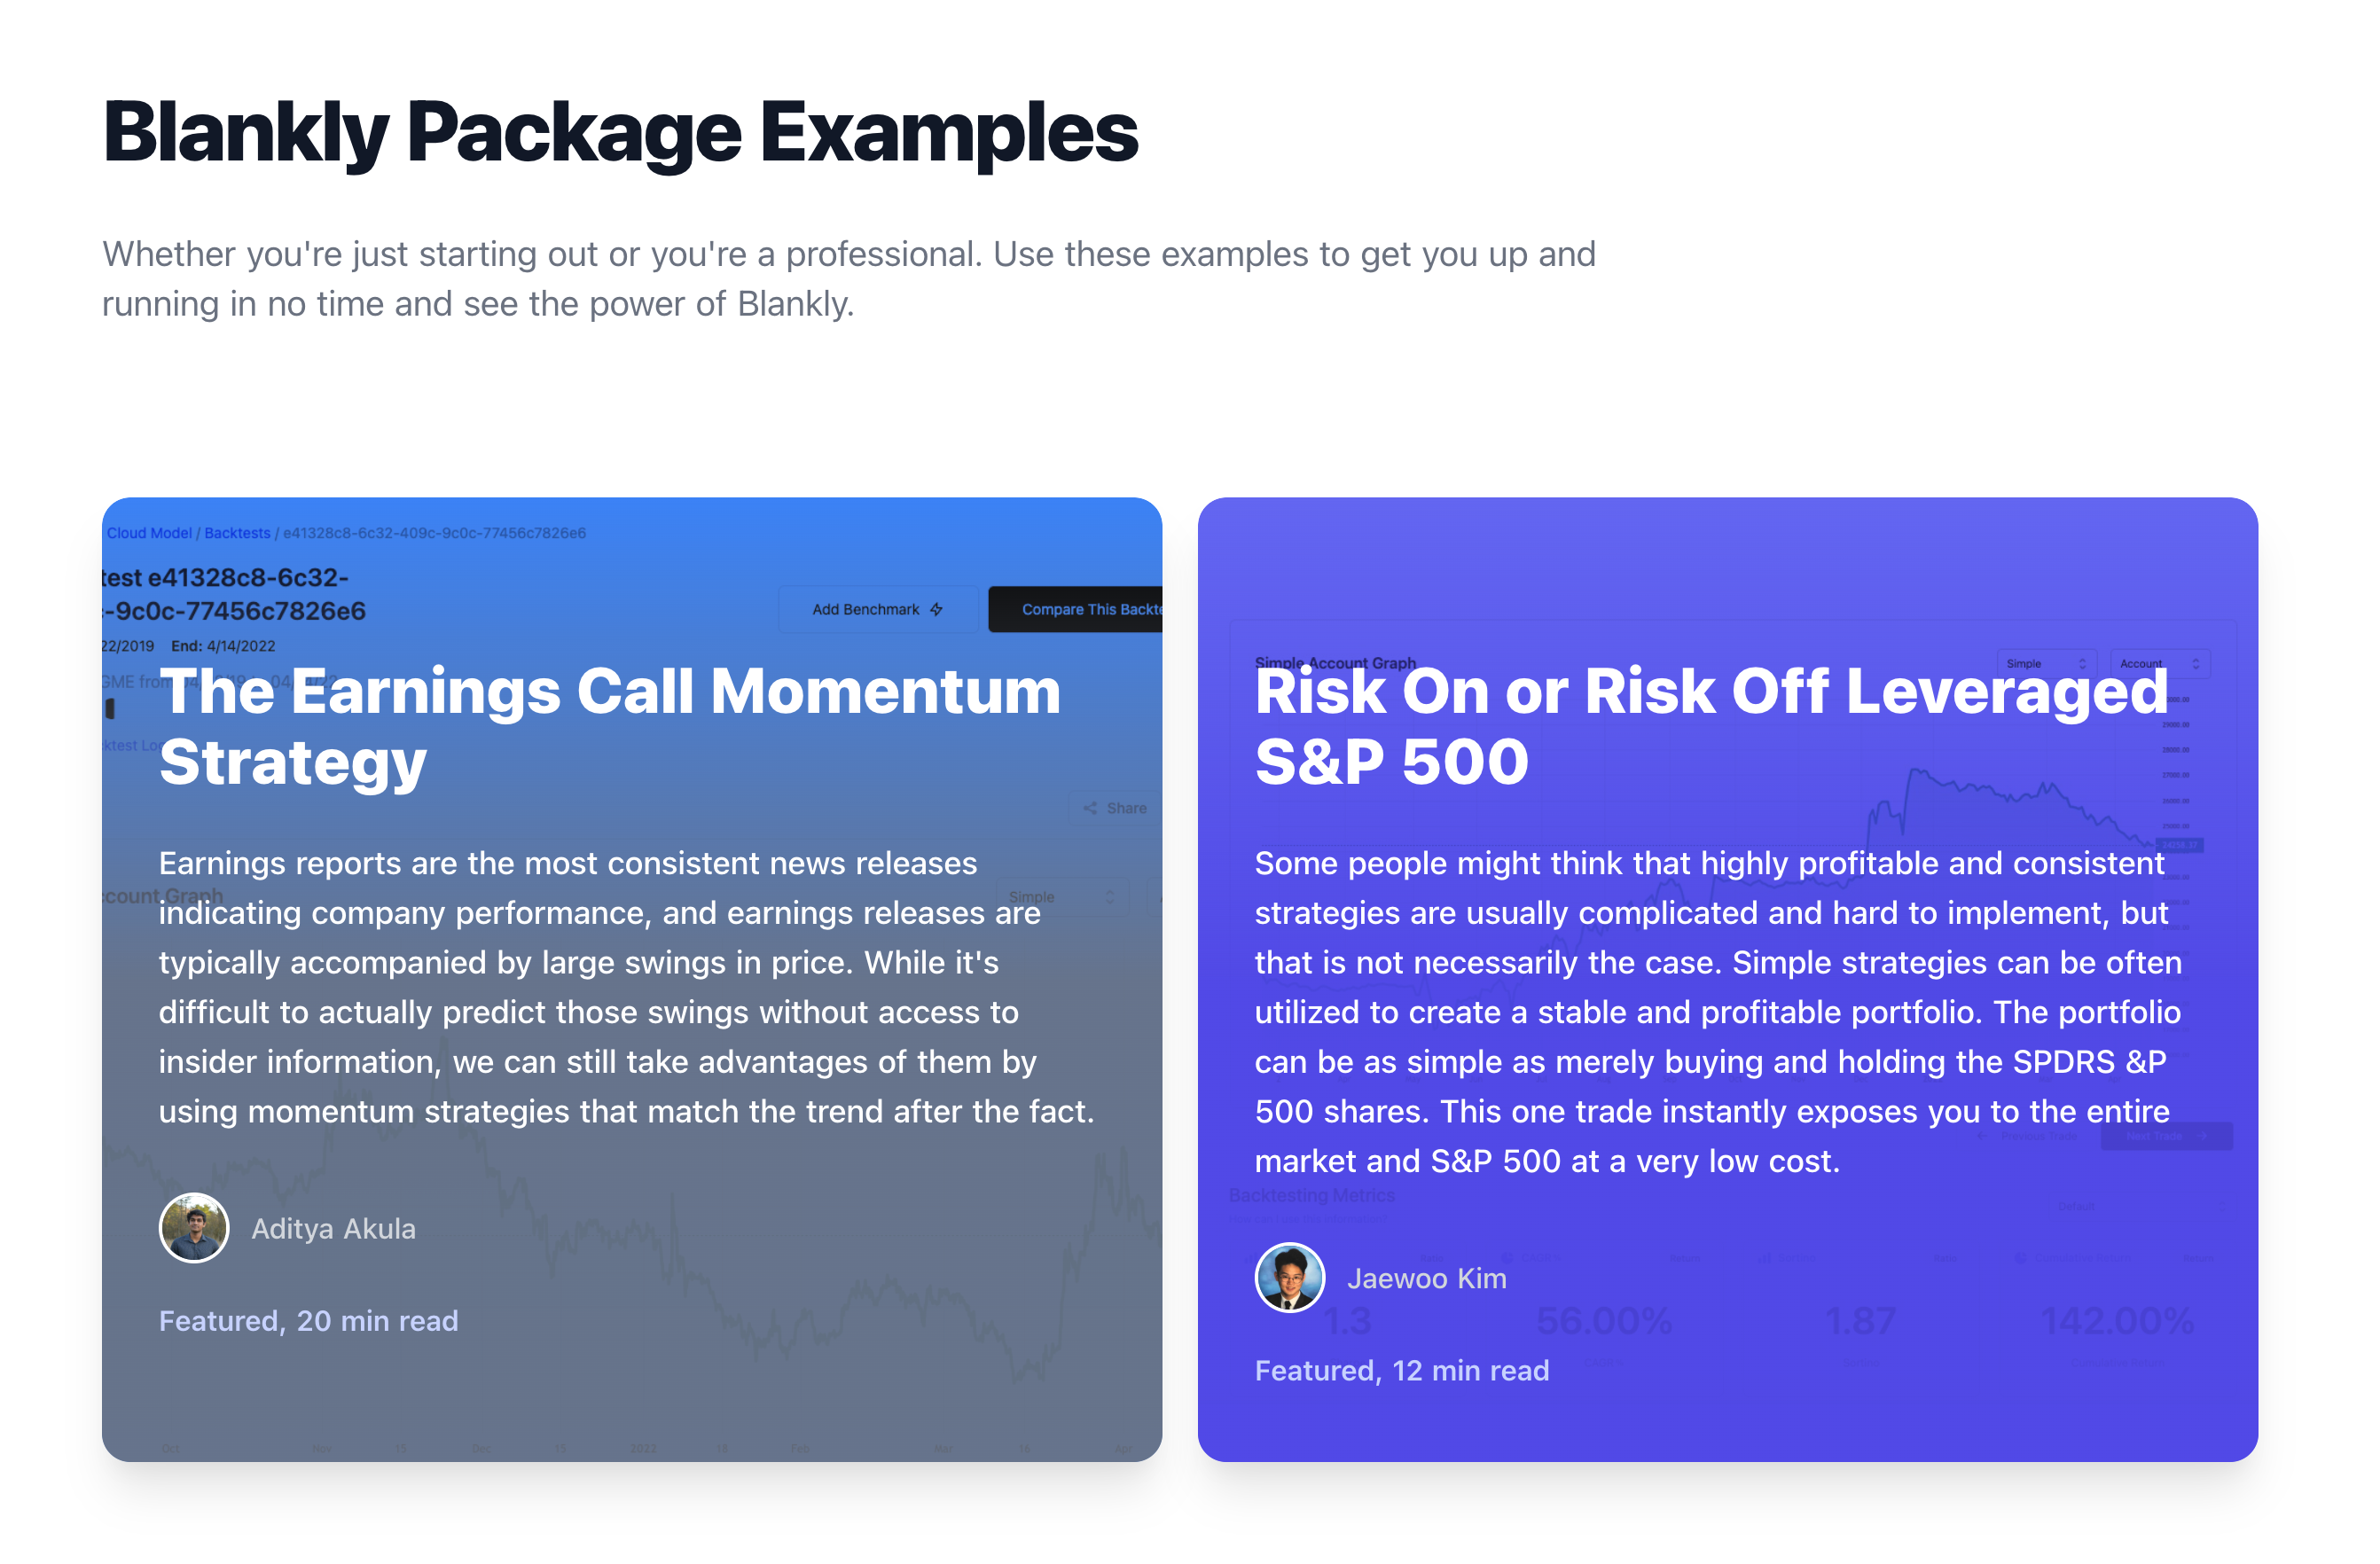Click the lightning bolt icon on Add Benchmark
Image resolution: width=2380 pixels, height=1564 pixels.
point(938,609)
